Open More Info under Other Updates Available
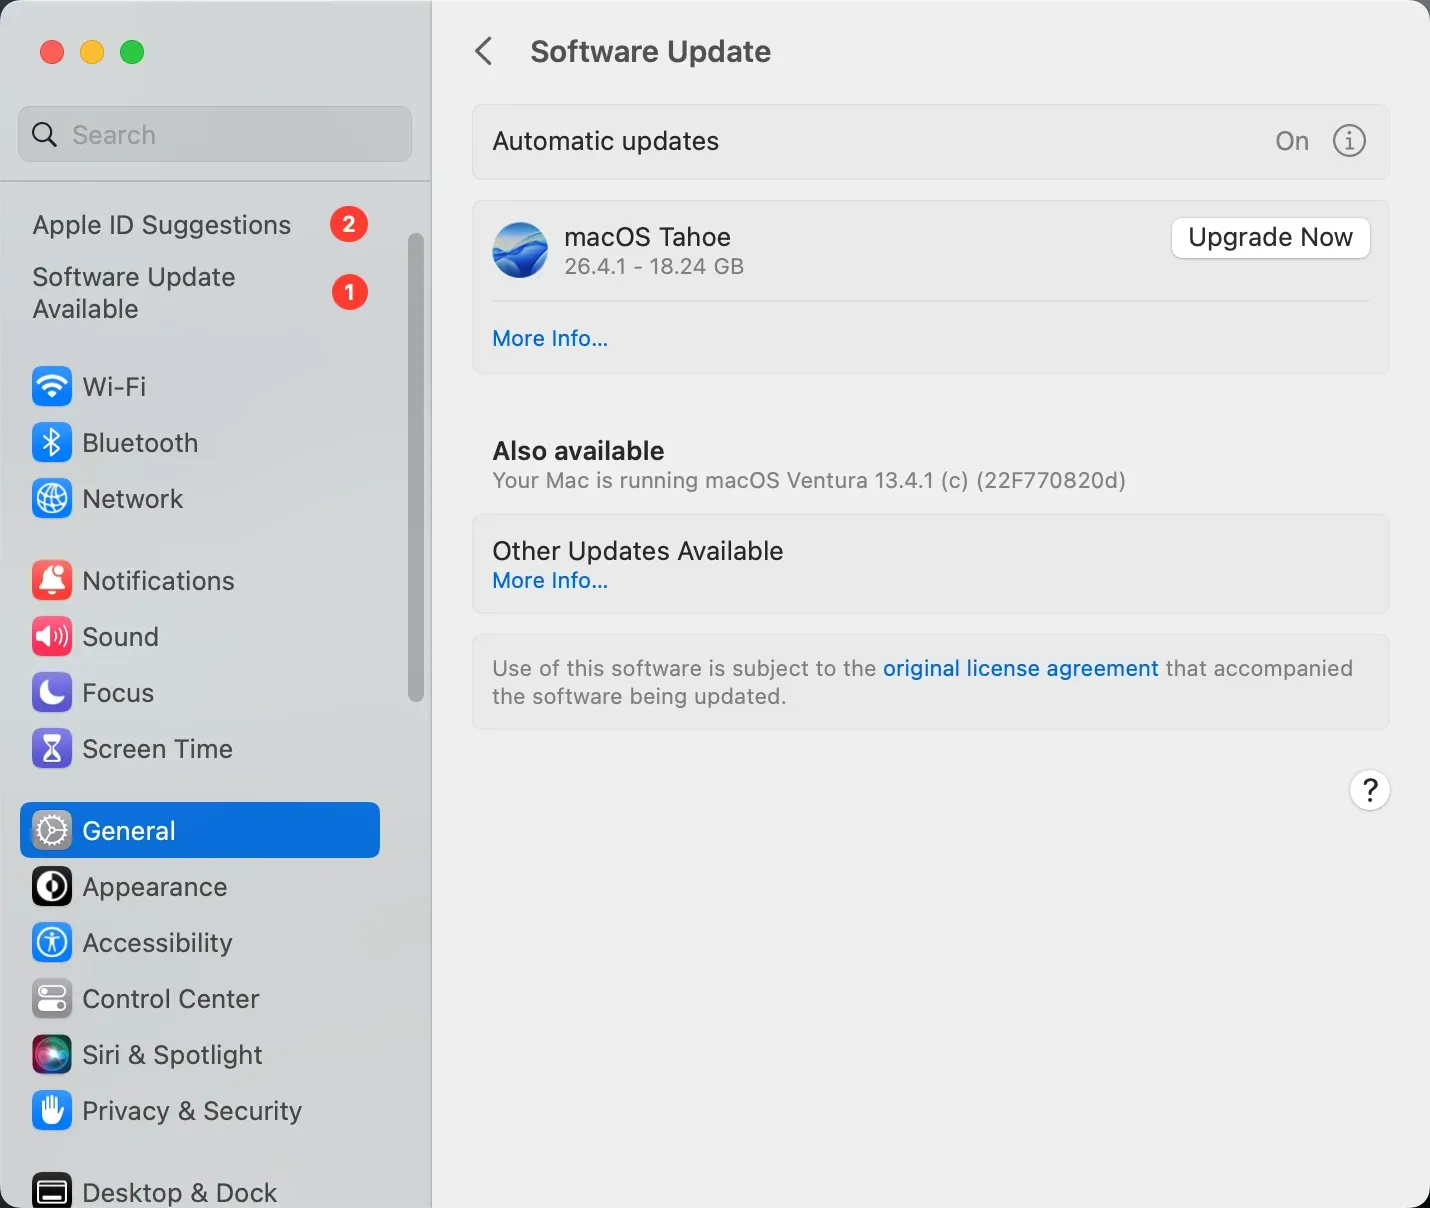Image resolution: width=1430 pixels, height=1208 pixels. coord(550,581)
